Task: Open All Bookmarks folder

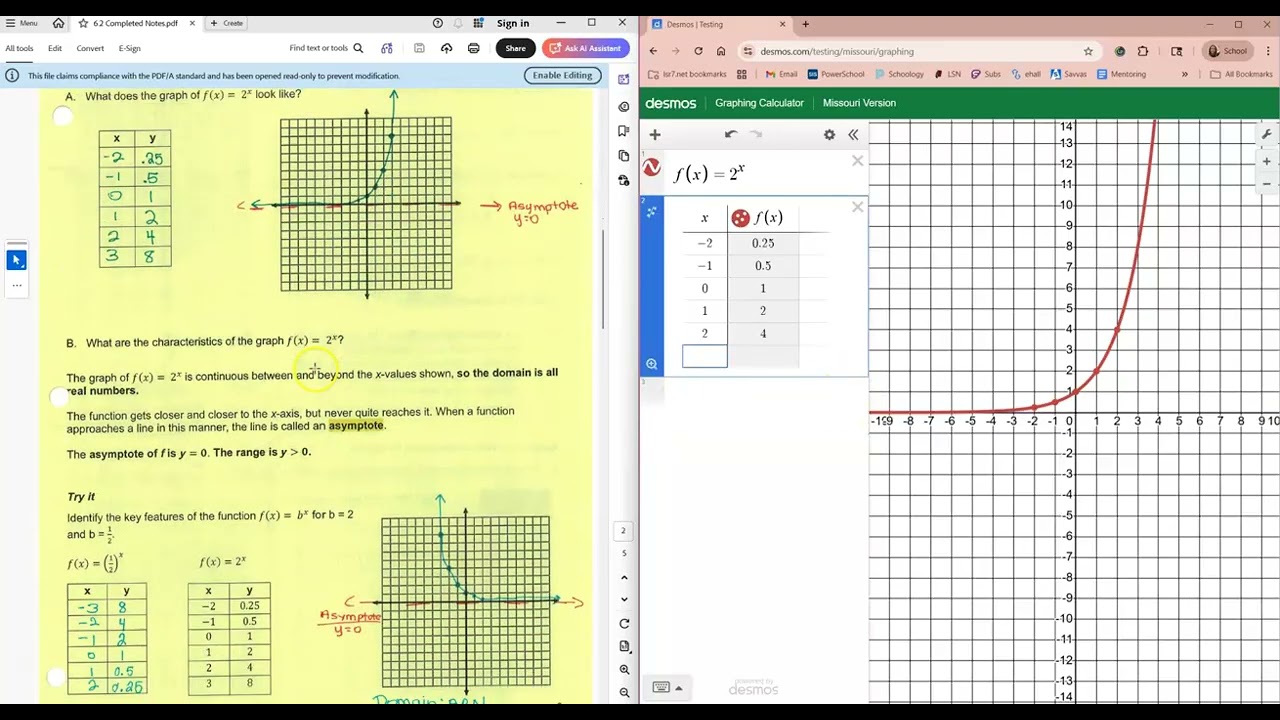Action: [1241, 74]
